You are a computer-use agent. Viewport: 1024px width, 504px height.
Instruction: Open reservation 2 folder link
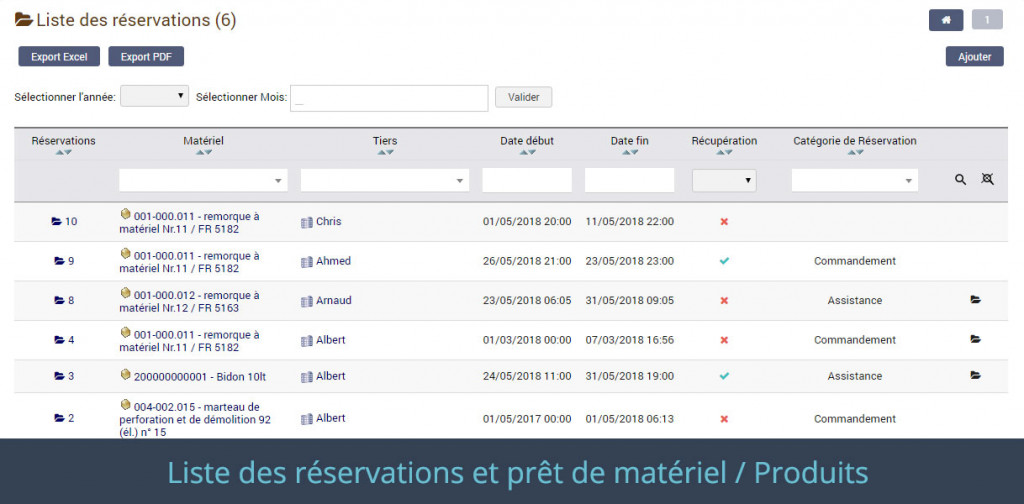point(64,418)
